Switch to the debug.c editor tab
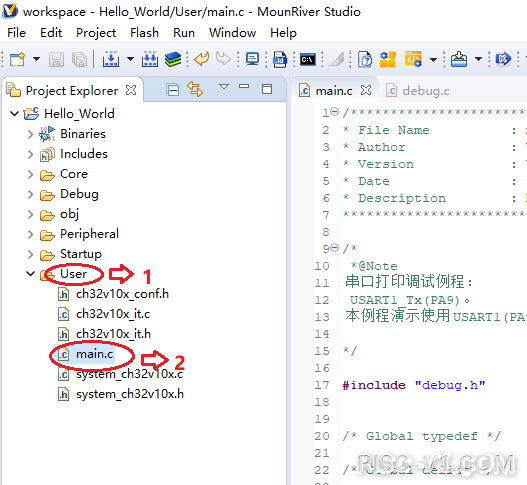 point(417,91)
